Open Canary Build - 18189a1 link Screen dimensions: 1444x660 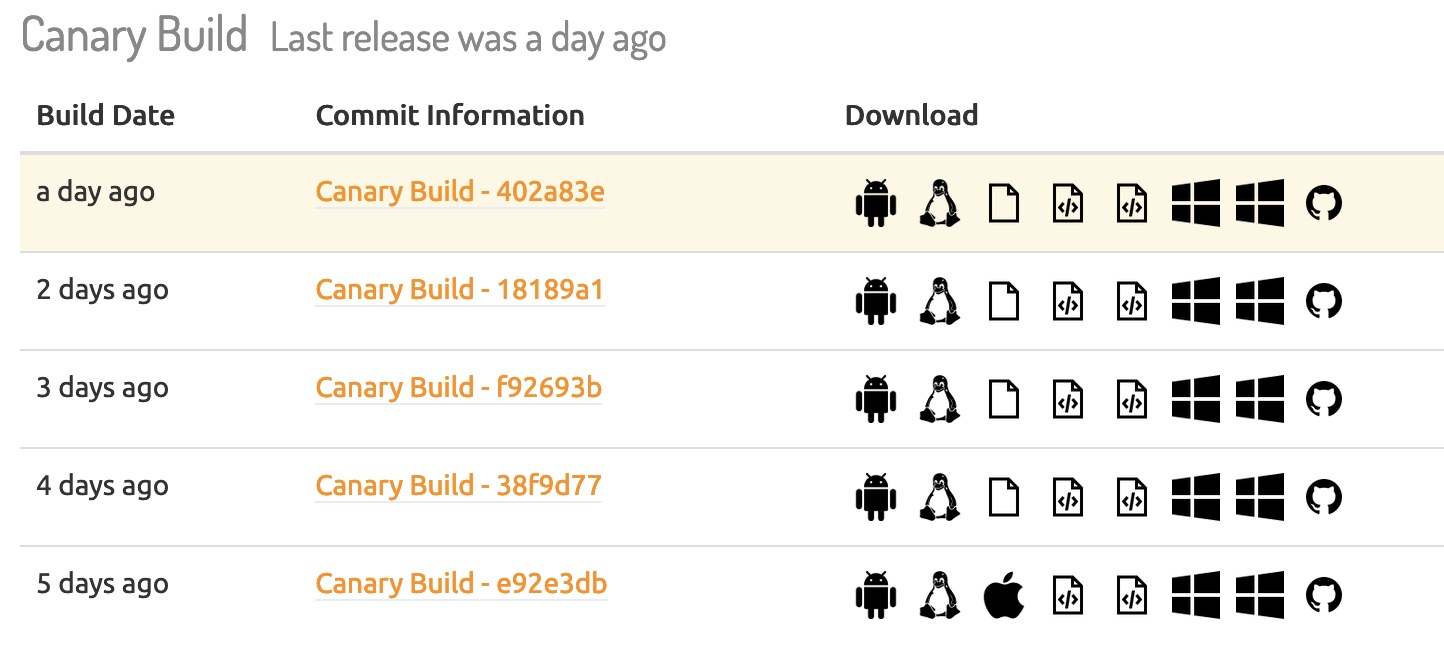[460, 289]
